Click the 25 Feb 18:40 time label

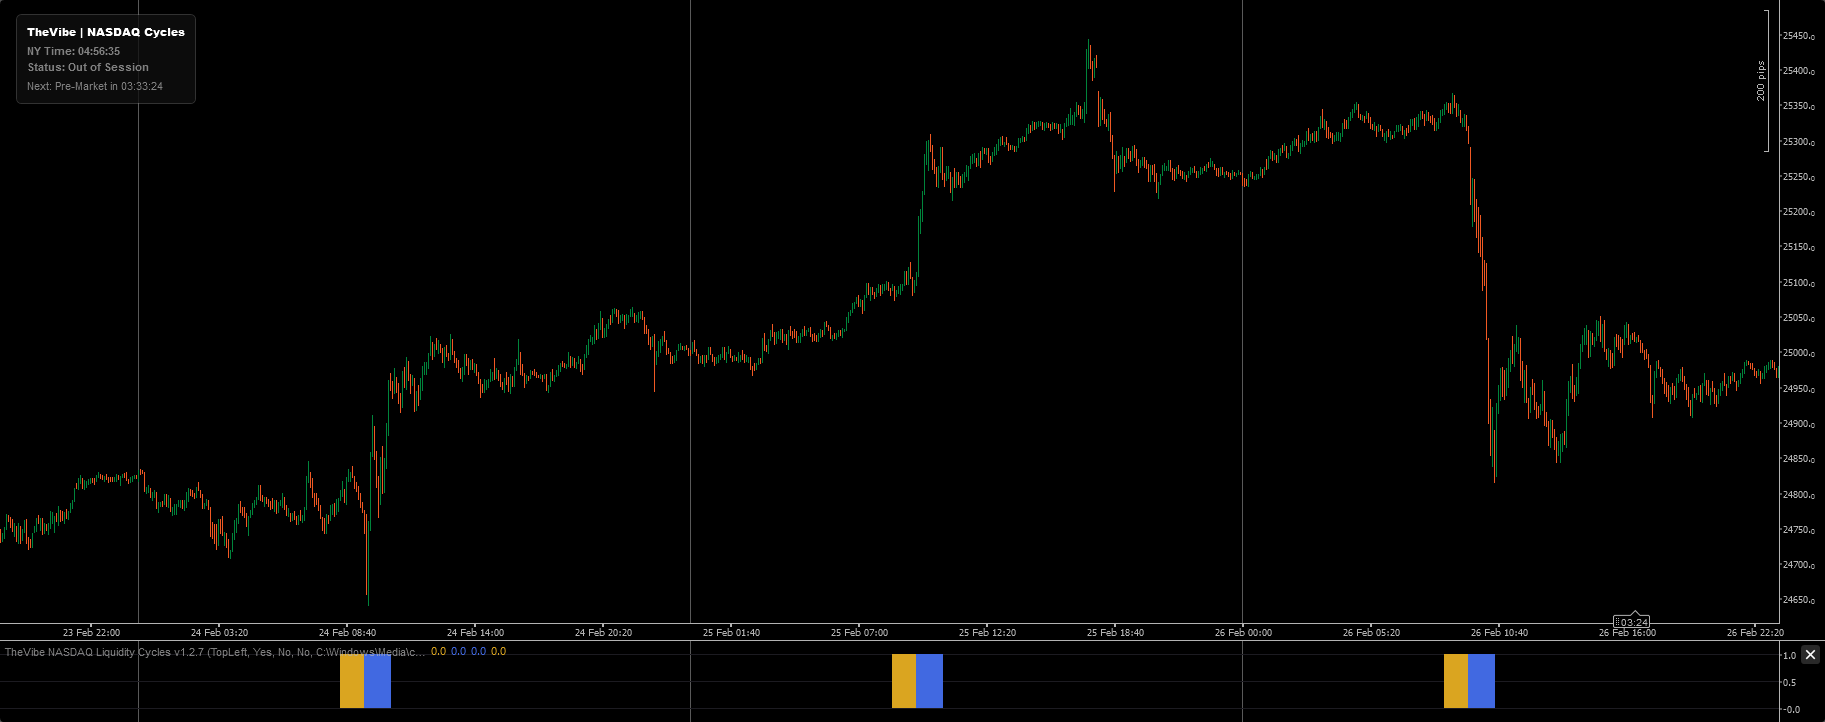pos(1115,633)
